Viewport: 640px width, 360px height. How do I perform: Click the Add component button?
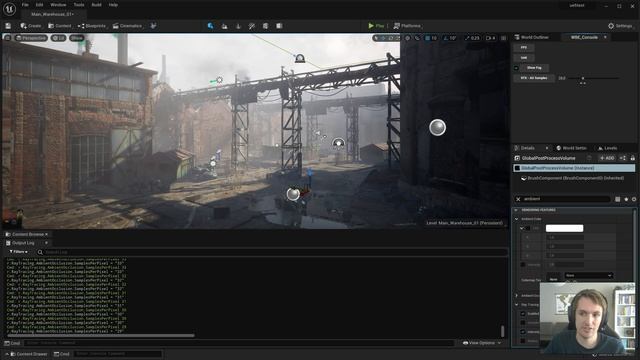tap(607, 158)
